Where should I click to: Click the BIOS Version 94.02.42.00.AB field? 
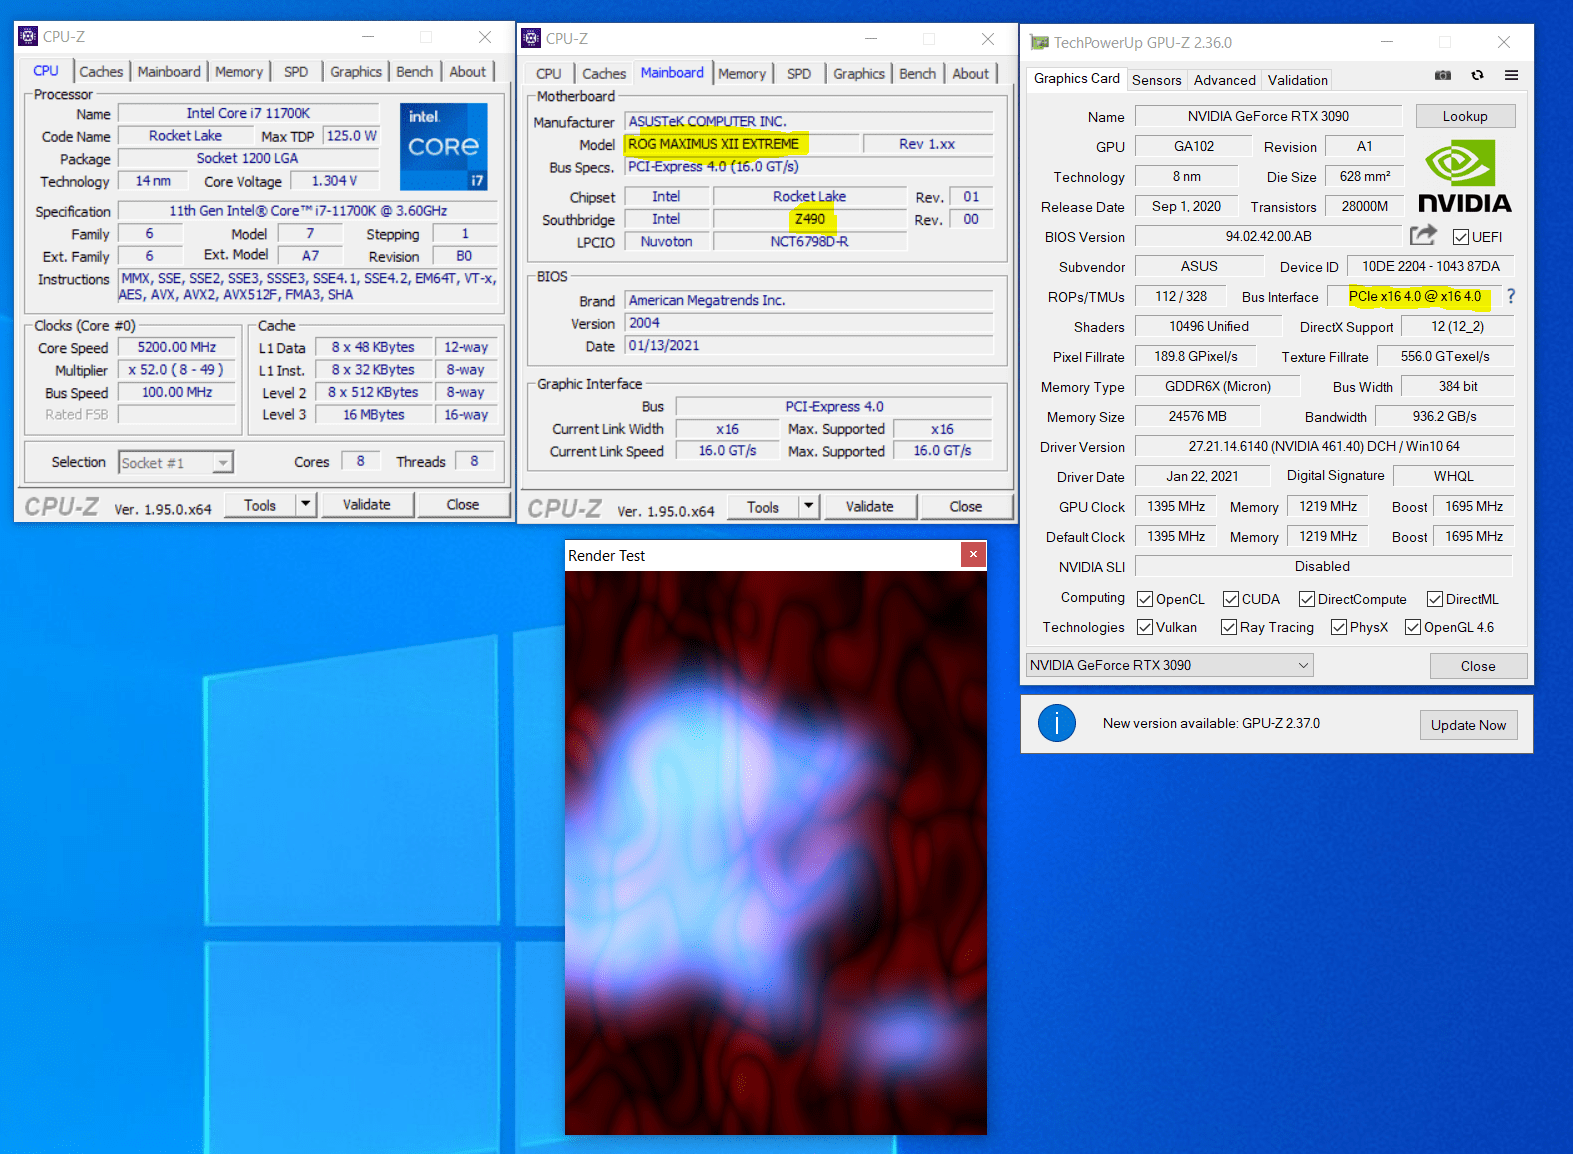(x=1268, y=236)
